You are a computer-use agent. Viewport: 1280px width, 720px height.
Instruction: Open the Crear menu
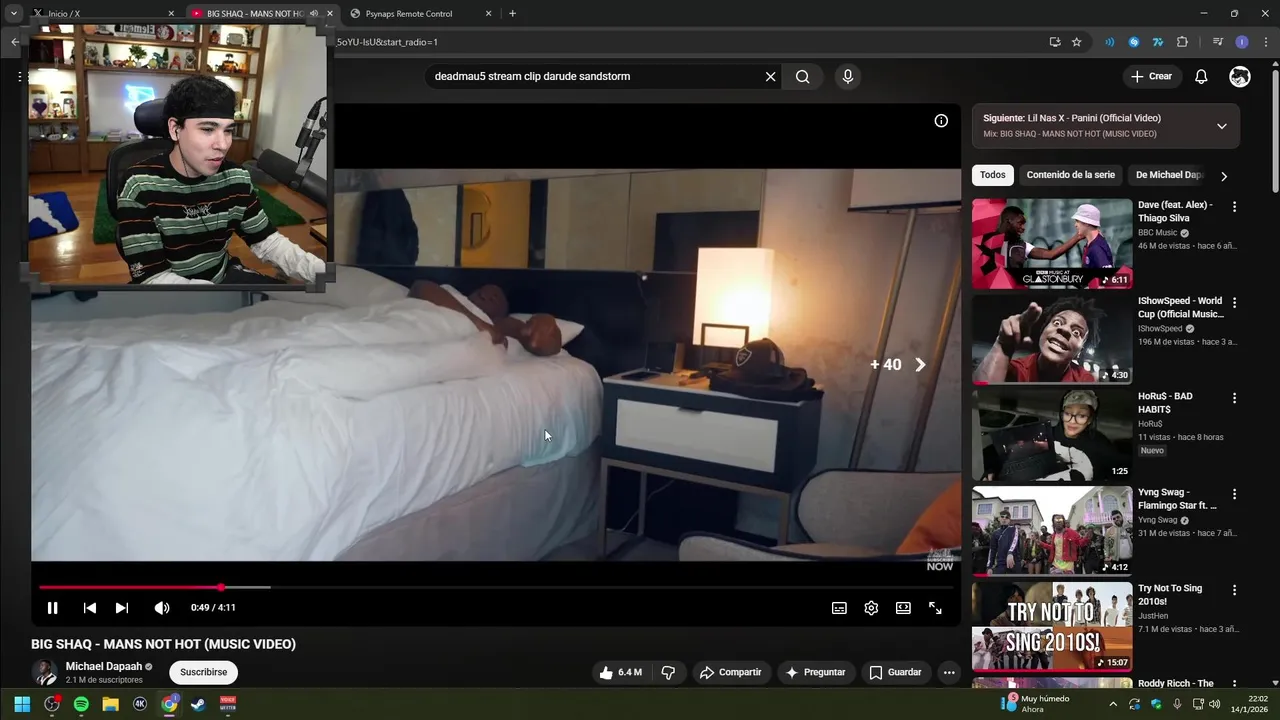[1151, 76]
